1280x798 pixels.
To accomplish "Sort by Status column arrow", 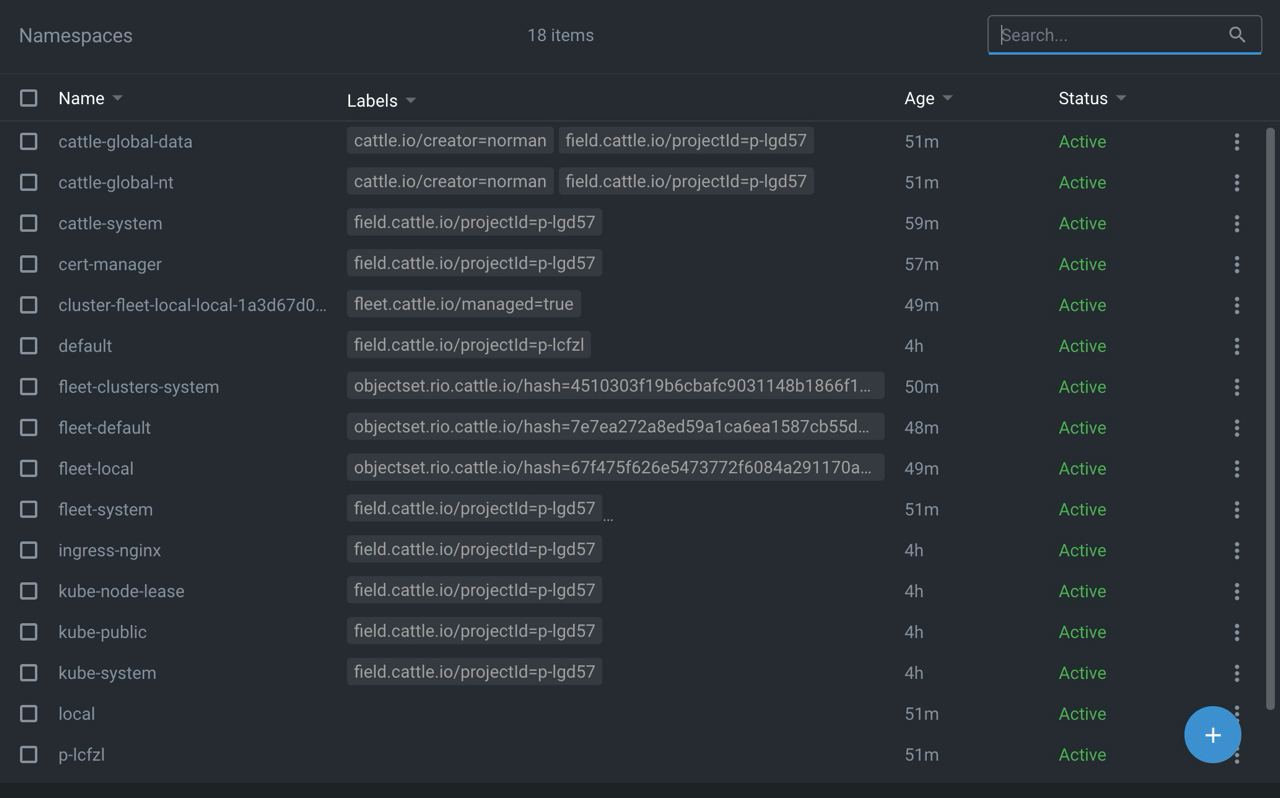I will (x=1121, y=98).
